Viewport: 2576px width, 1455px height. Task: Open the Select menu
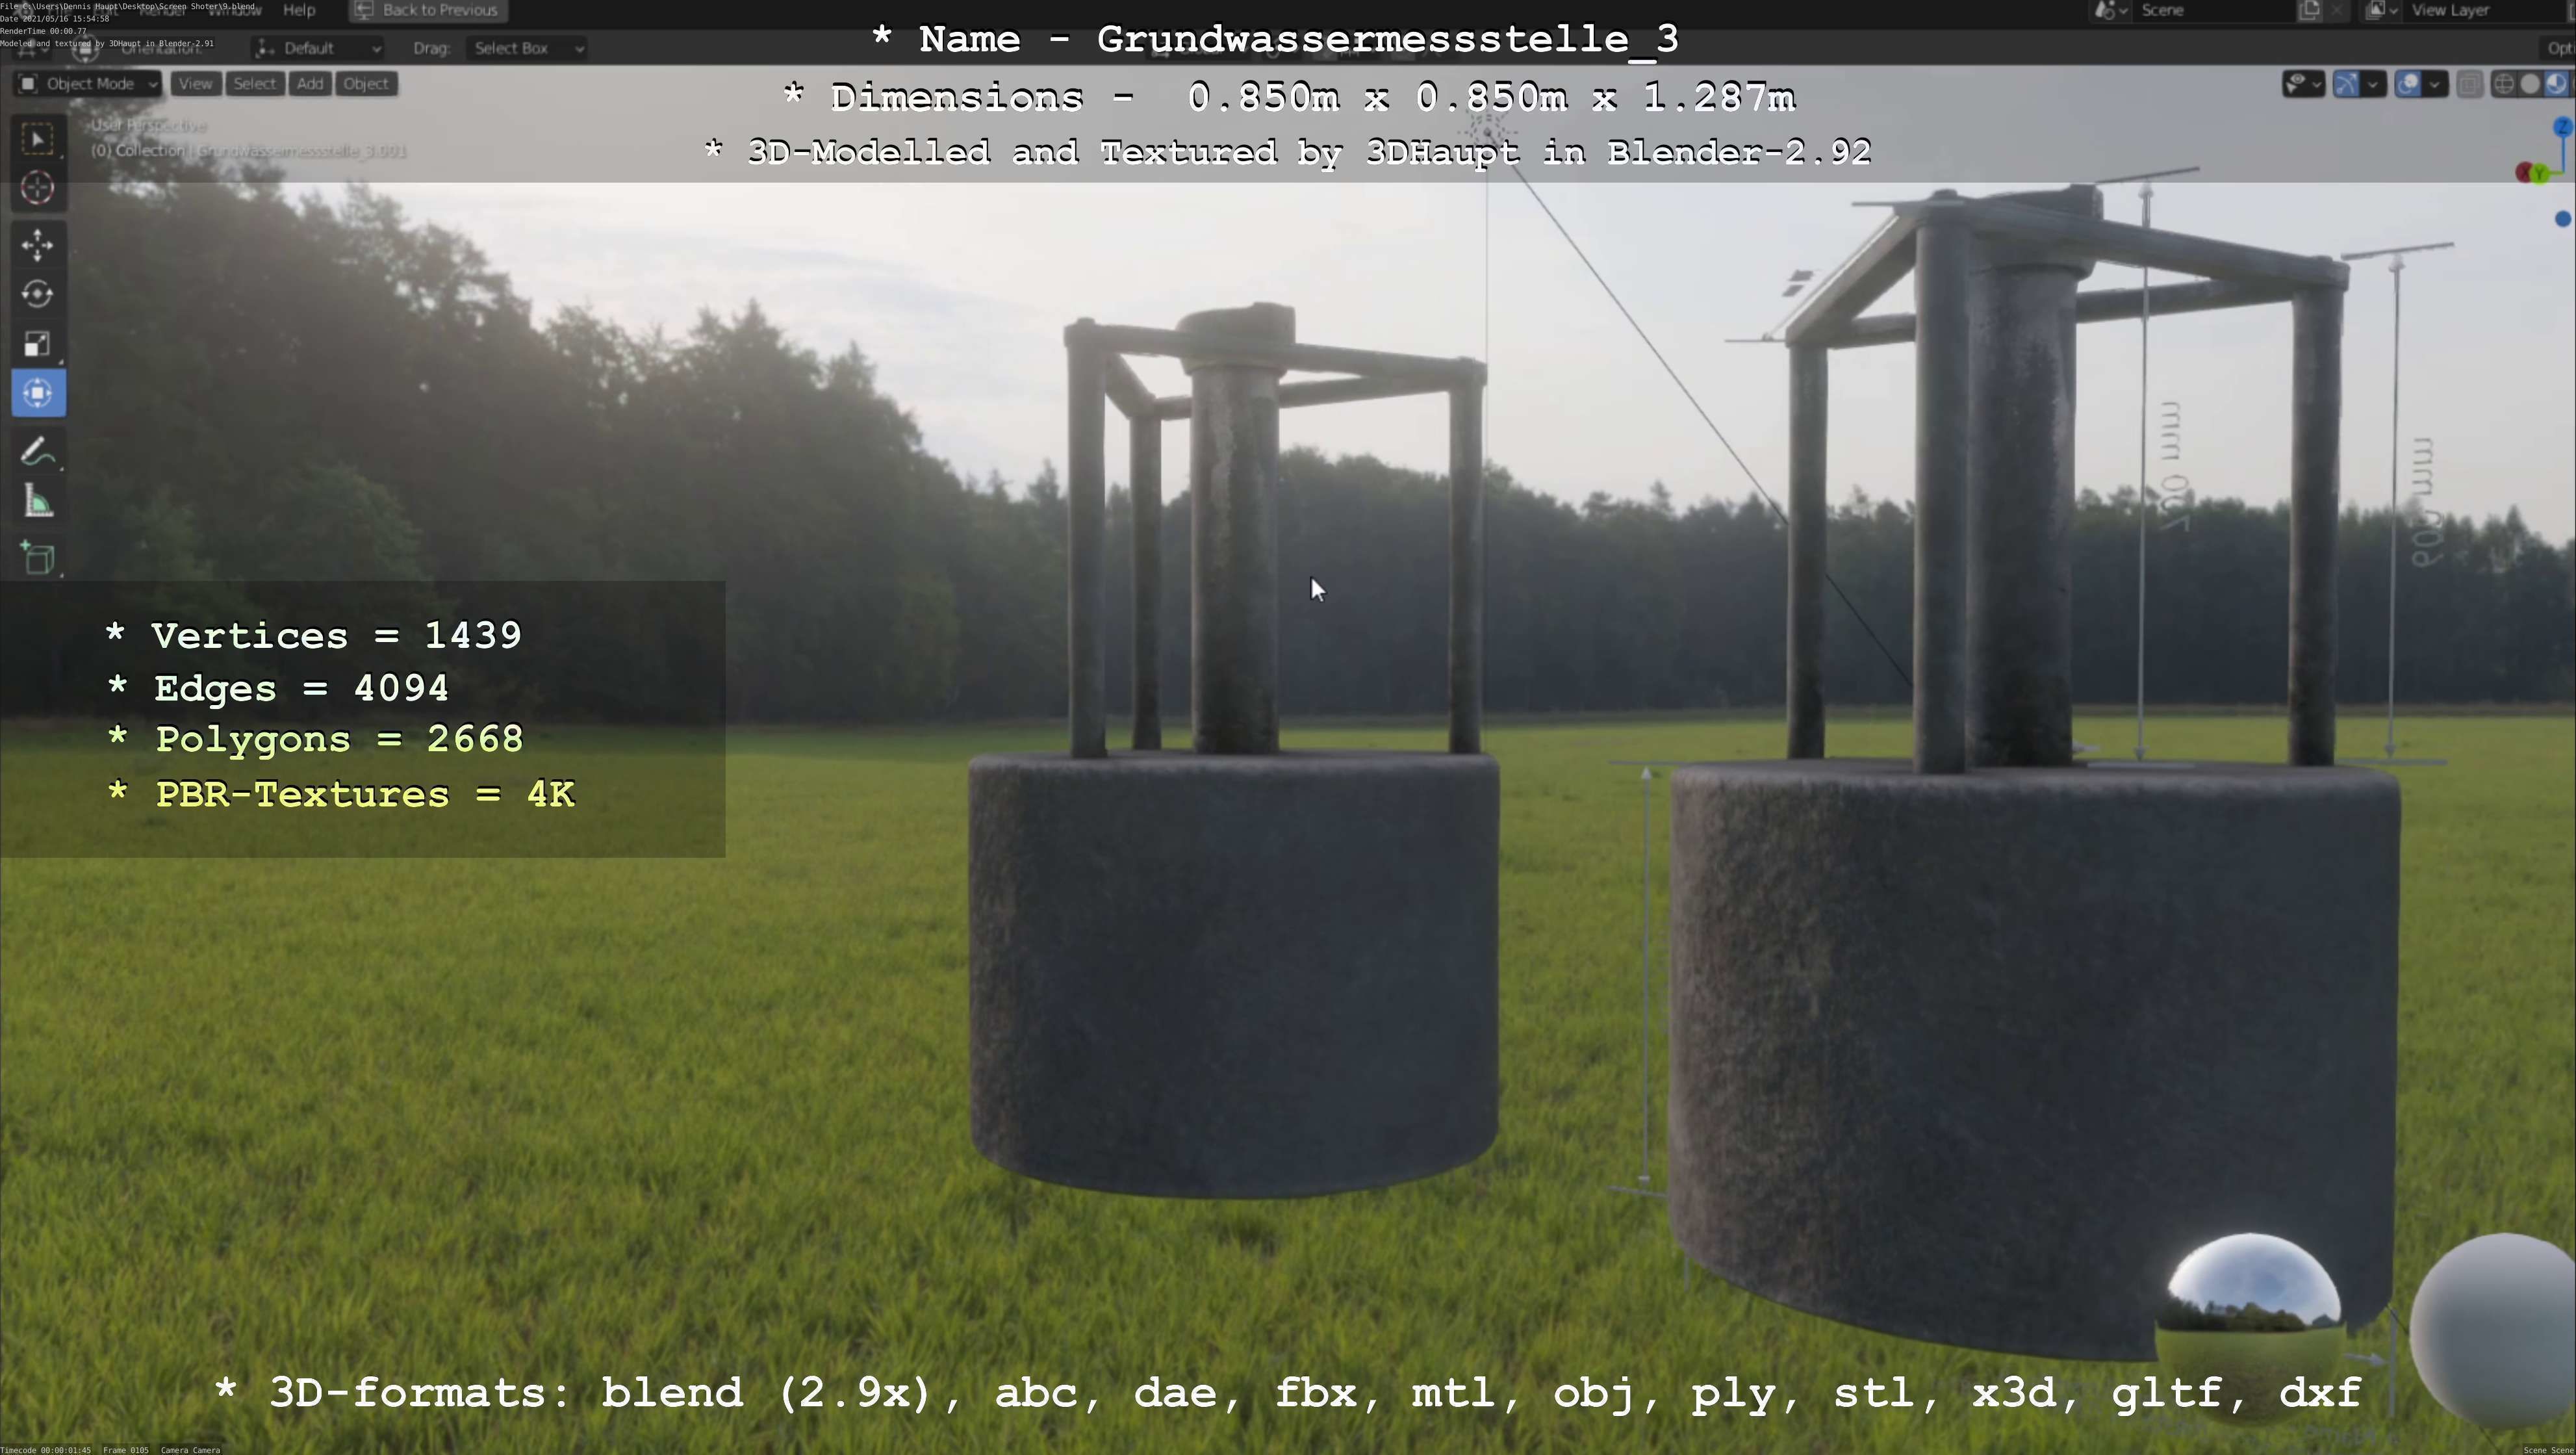coord(254,84)
